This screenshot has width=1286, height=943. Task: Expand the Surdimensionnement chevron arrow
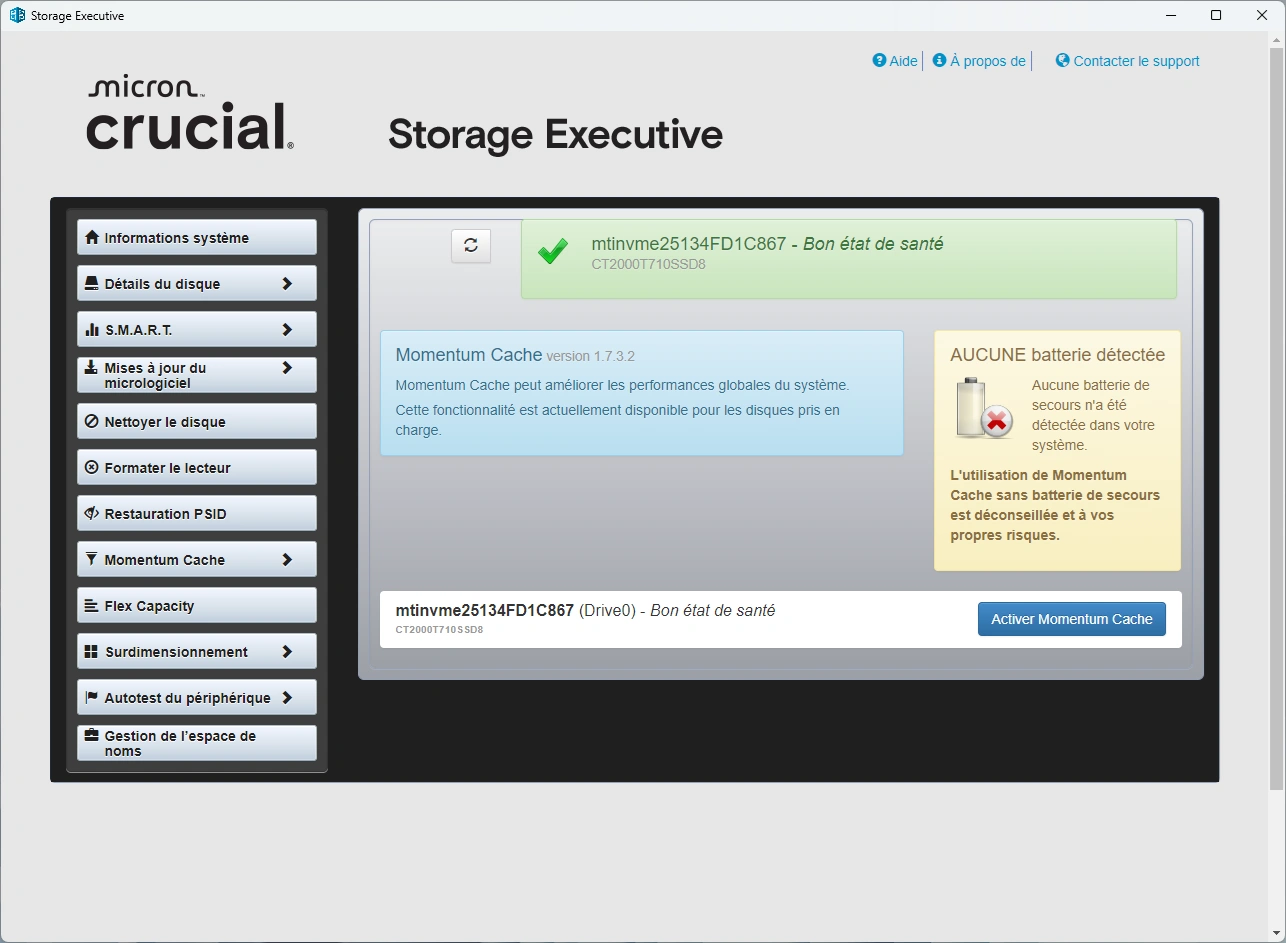(287, 652)
